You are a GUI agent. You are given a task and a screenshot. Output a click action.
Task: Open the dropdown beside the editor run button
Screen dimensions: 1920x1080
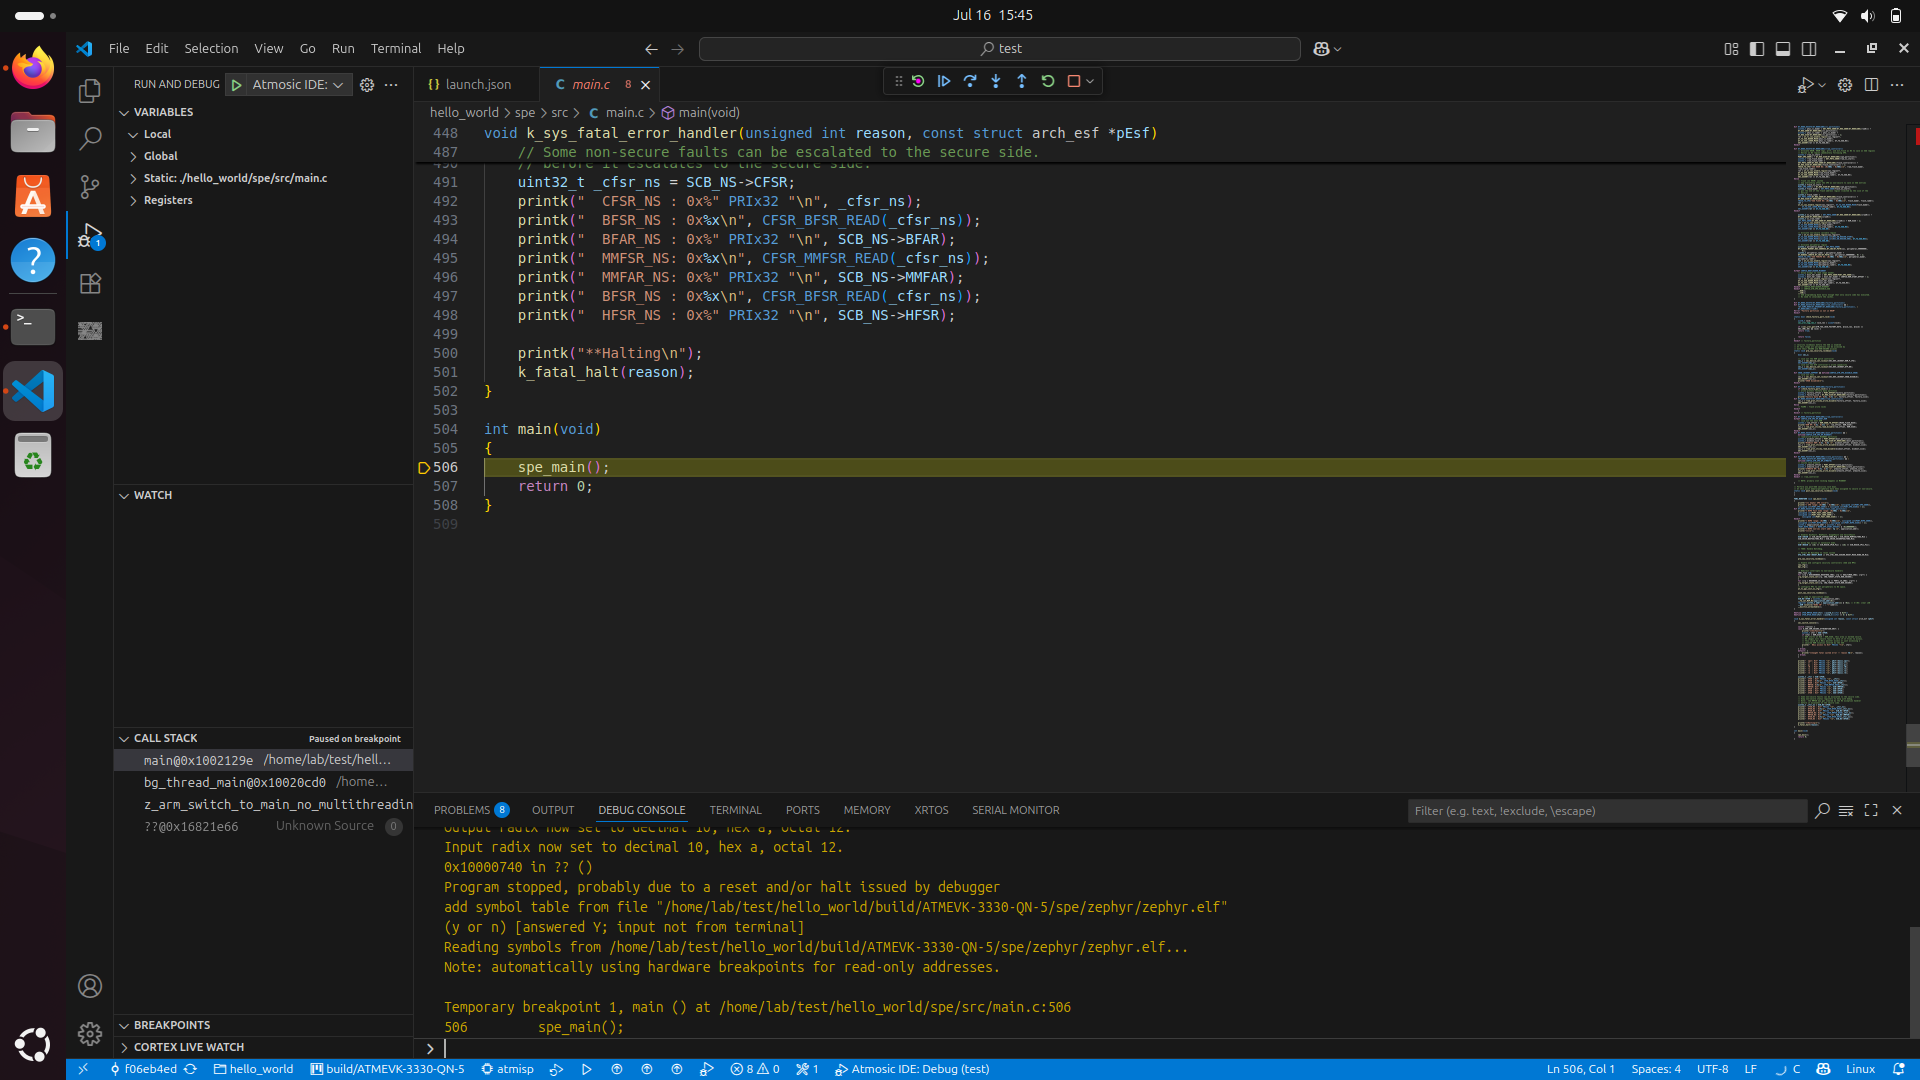(x=1822, y=85)
